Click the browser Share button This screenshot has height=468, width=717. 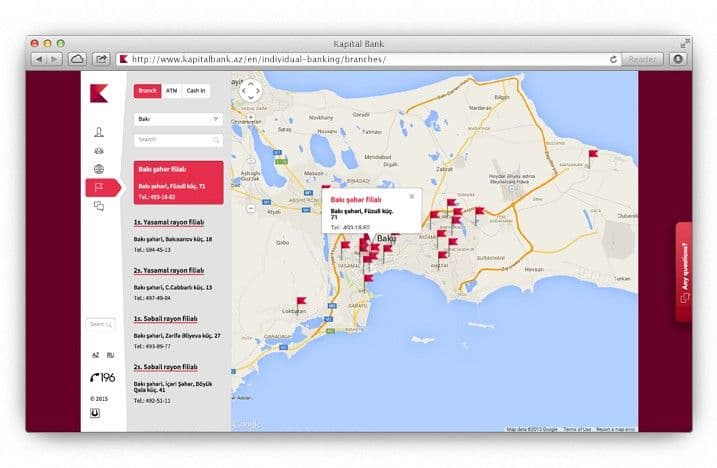(101, 59)
